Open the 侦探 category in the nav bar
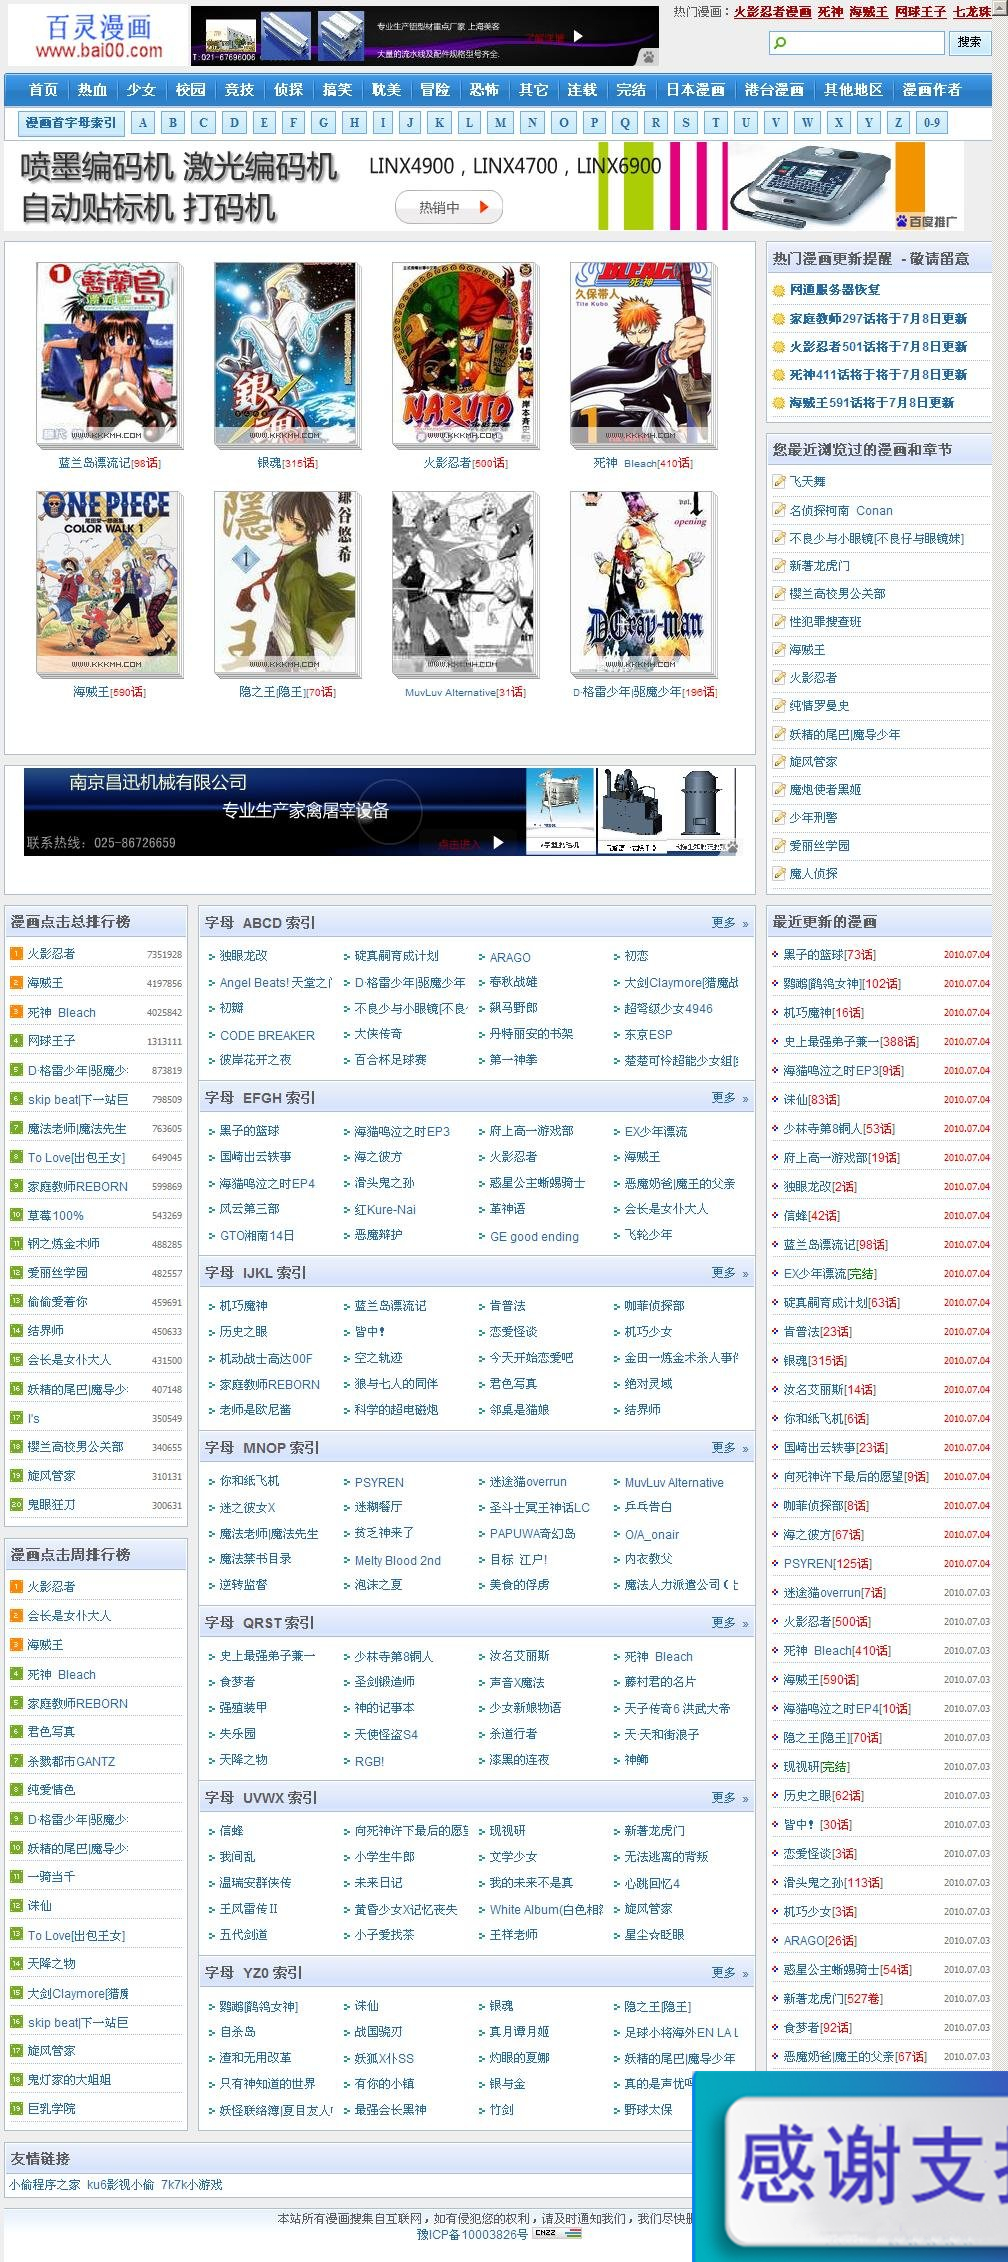The height and width of the screenshot is (2262, 1008). [288, 90]
